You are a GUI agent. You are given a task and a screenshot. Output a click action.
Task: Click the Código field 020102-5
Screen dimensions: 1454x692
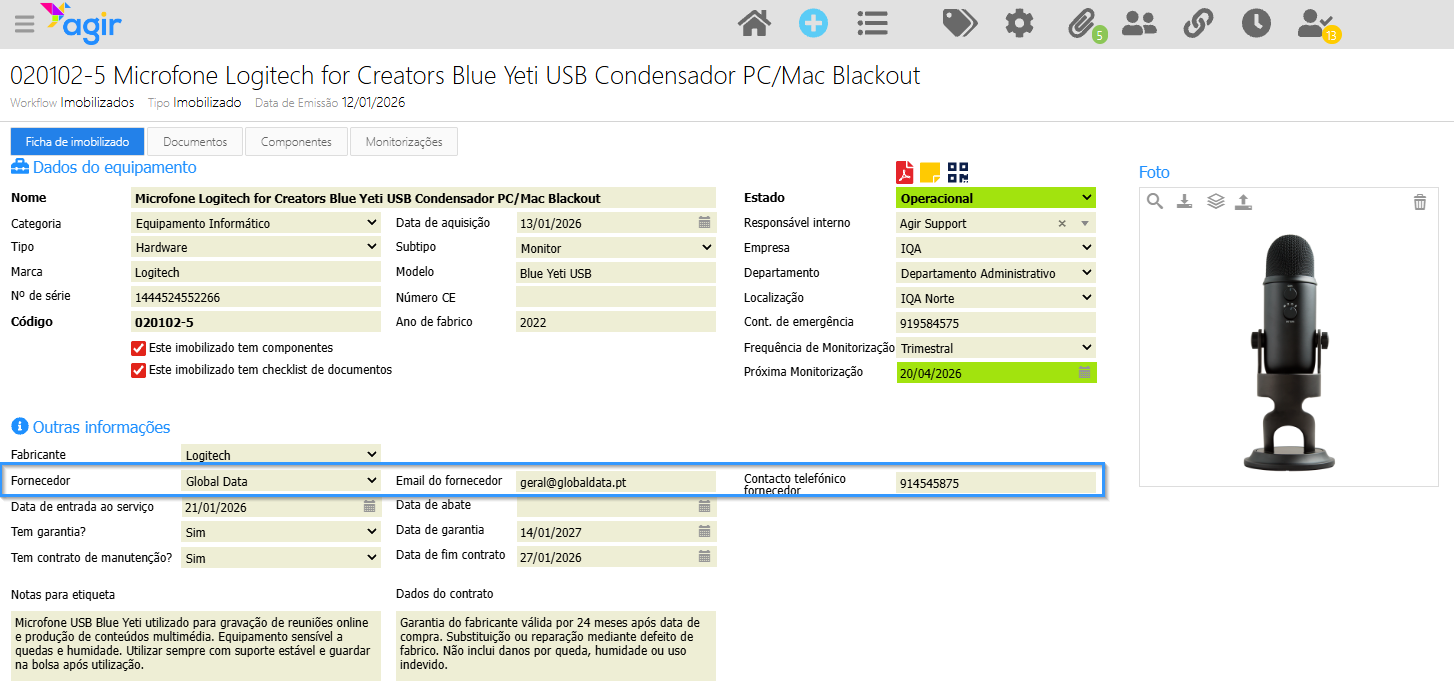click(x=256, y=322)
